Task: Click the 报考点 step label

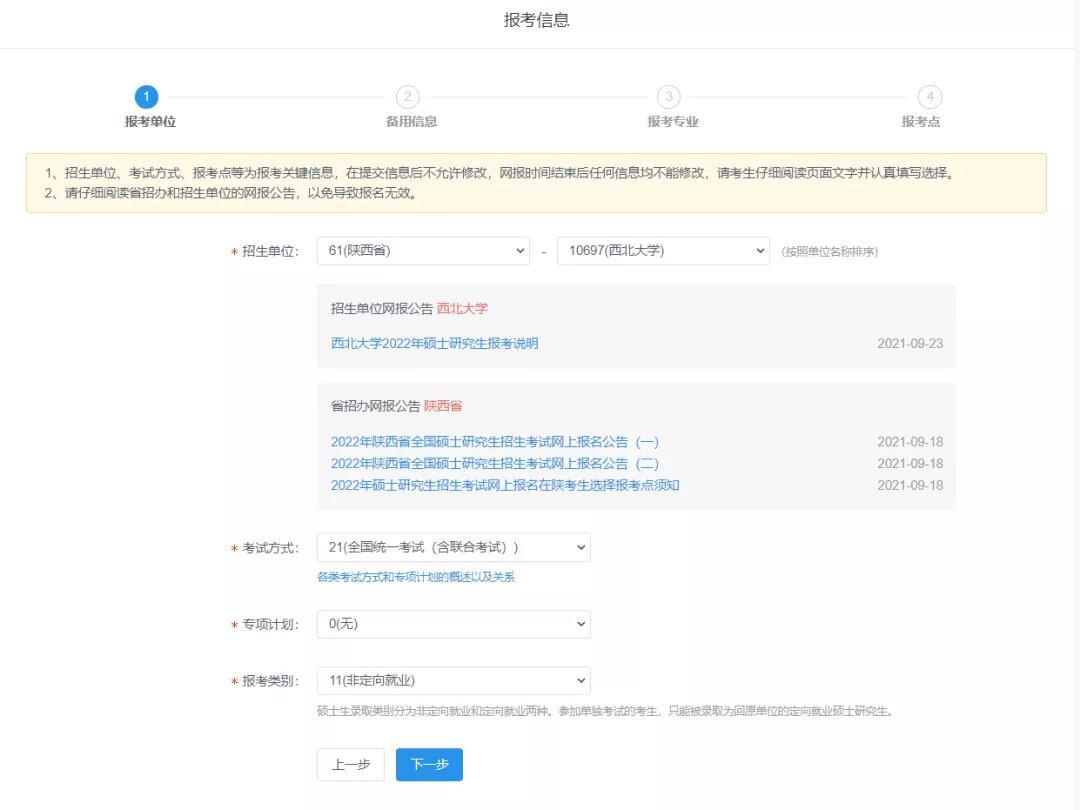Action: [921, 122]
